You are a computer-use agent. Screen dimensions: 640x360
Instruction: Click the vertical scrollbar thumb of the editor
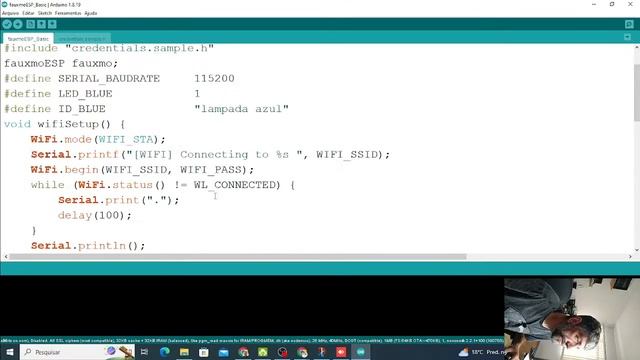click(x=637, y=93)
